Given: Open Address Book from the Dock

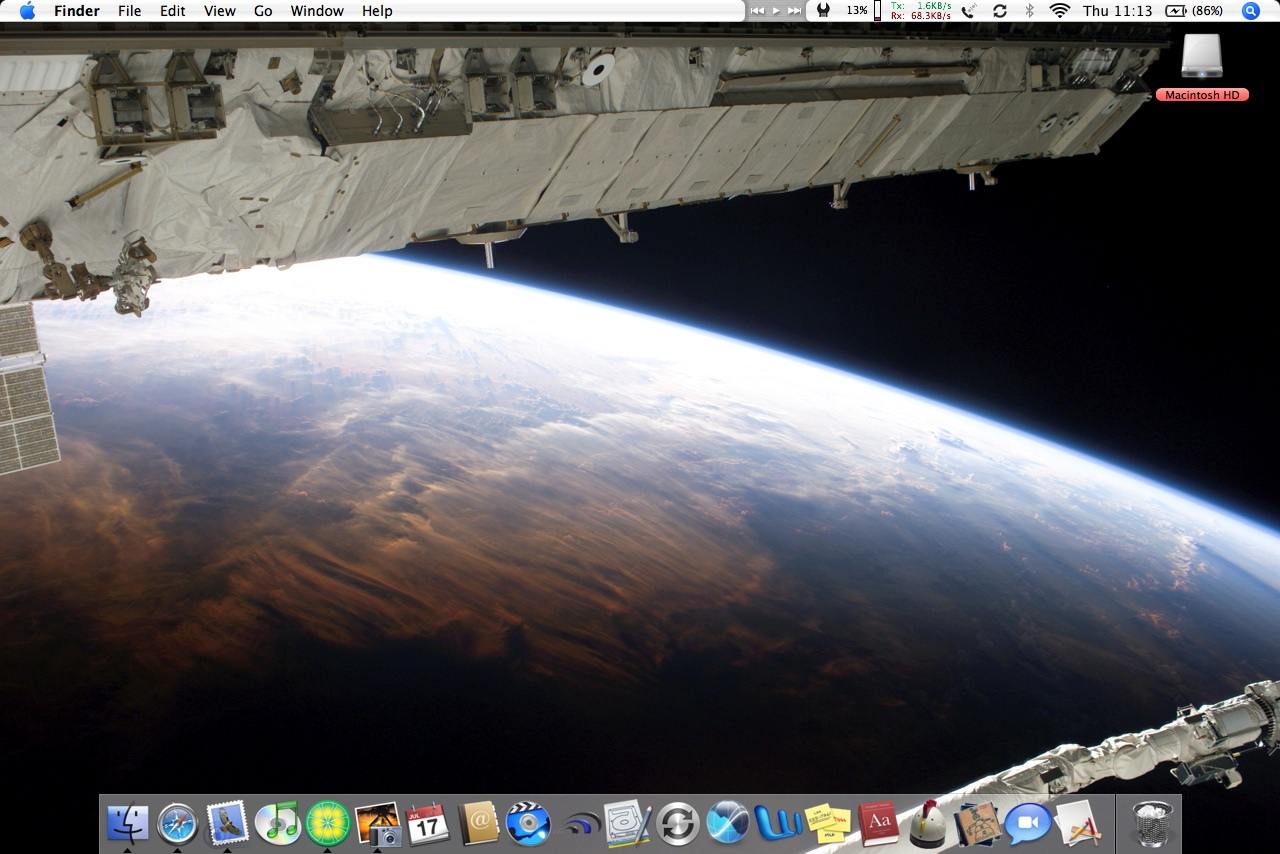Looking at the screenshot, I should [x=478, y=824].
